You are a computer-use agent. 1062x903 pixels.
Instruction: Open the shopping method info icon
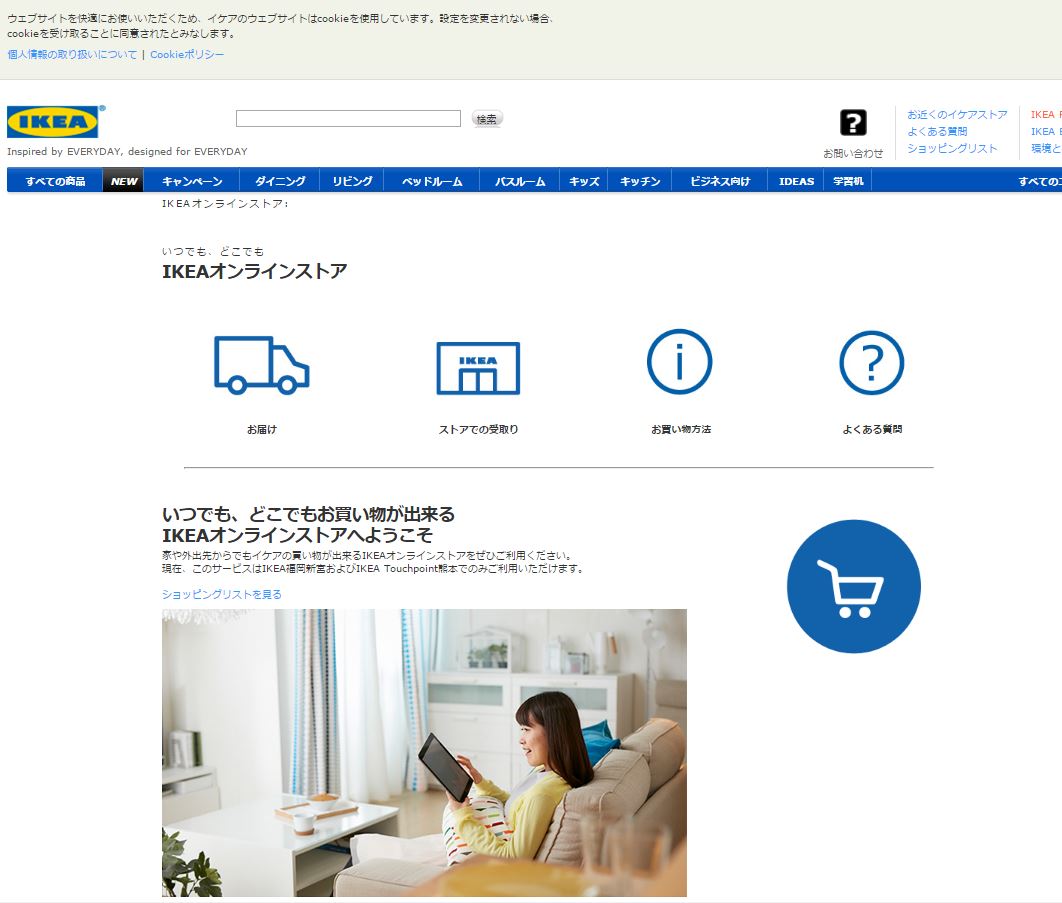coord(679,362)
